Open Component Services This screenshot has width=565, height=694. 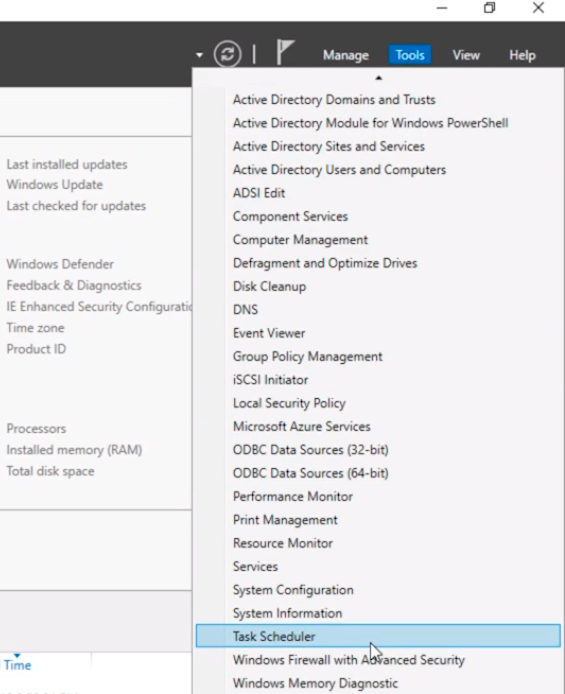[x=290, y=216]
